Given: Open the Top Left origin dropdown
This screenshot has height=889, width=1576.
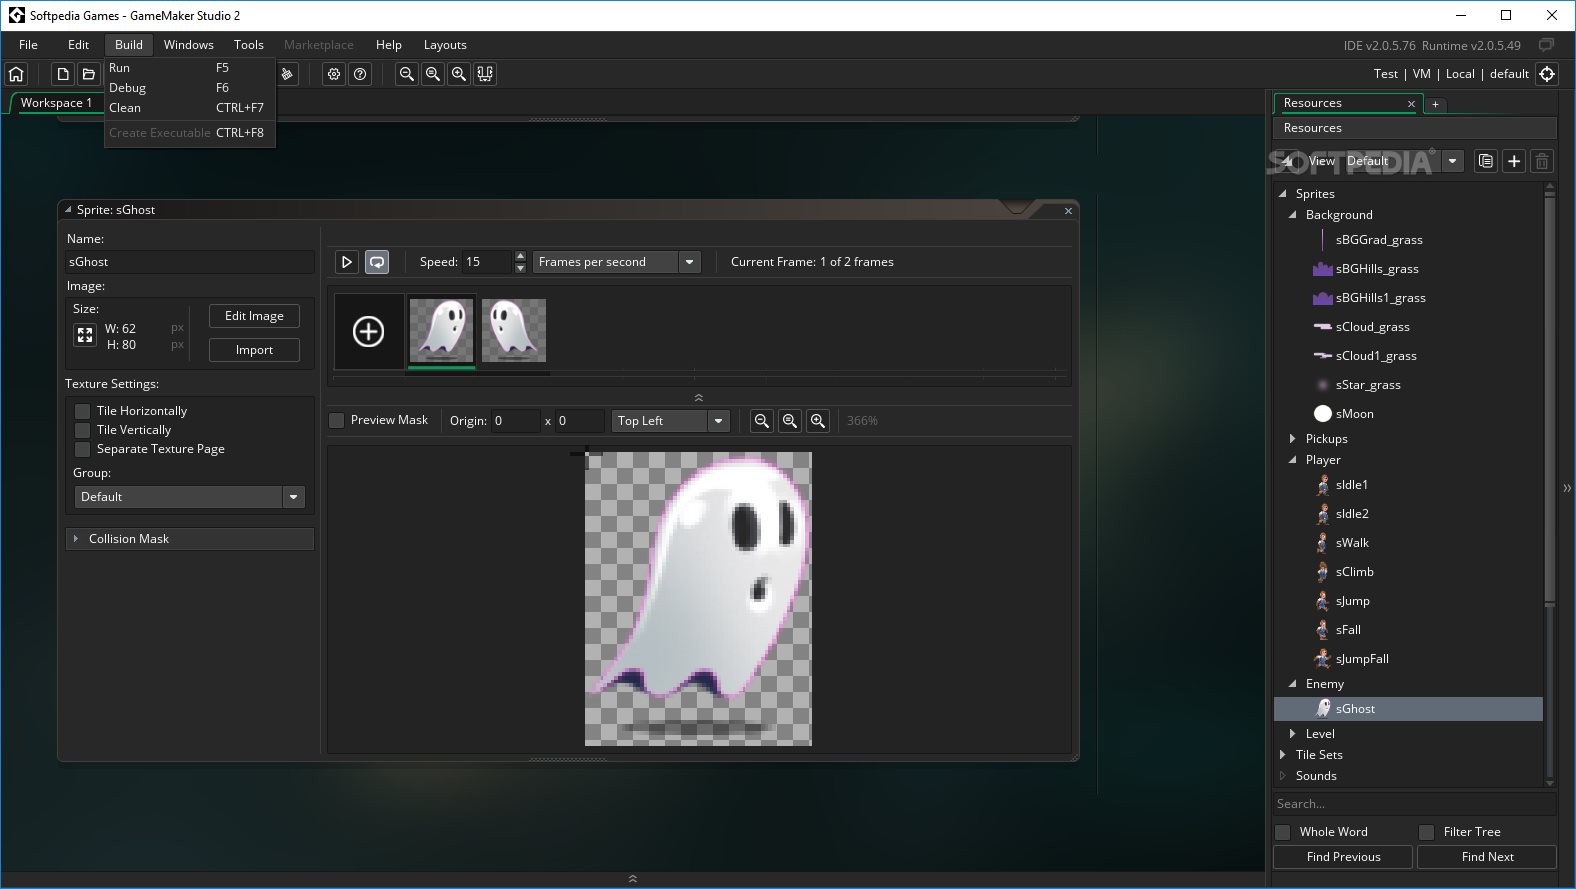Looking at the screenshot, I should click(x=670, y=421).
